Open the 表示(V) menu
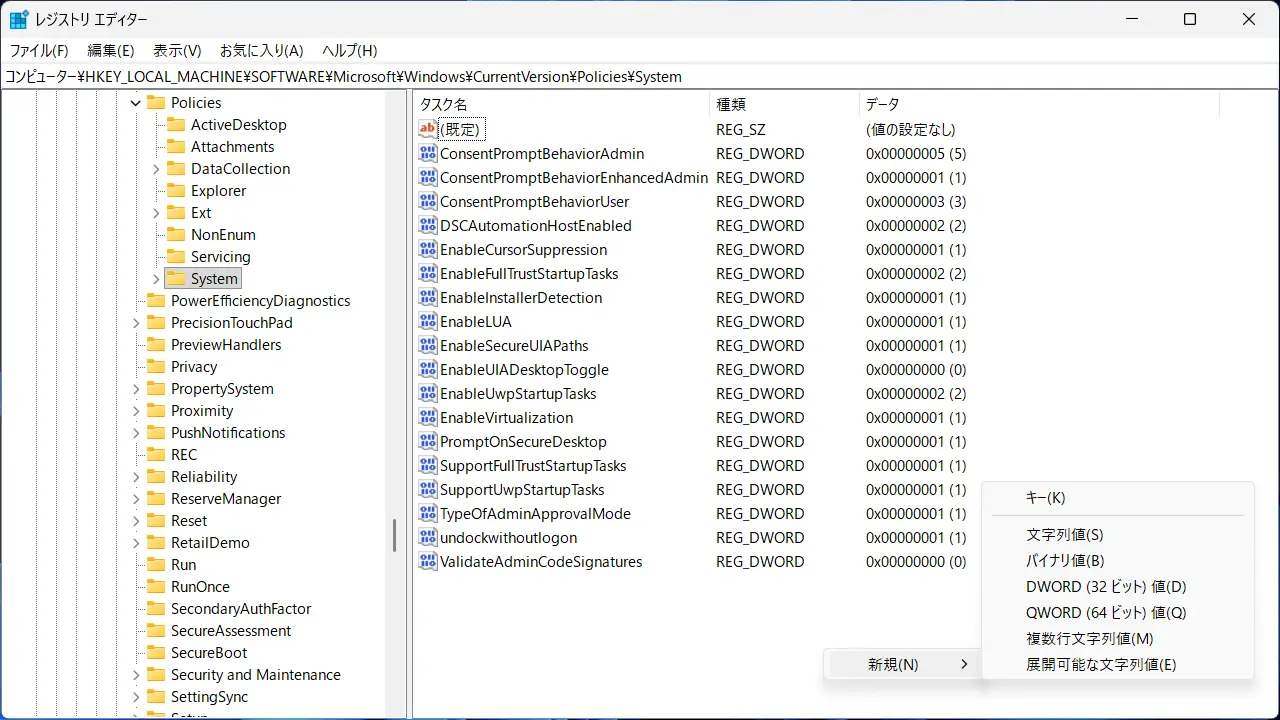 [x=177, y=50]
